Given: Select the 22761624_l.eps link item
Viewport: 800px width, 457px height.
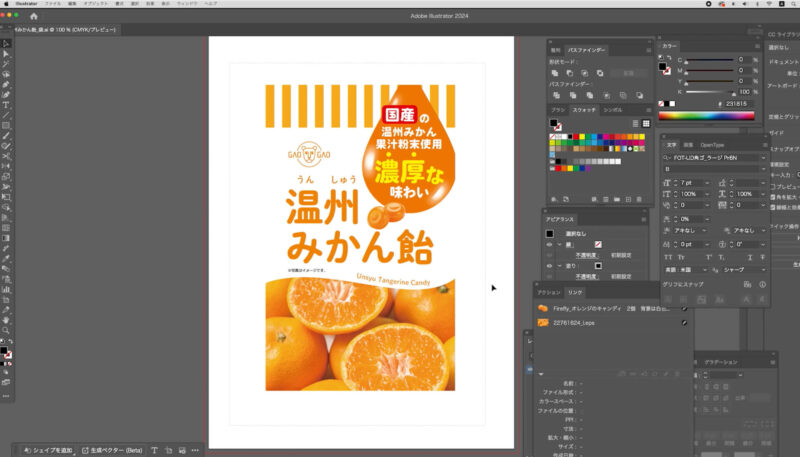Looking at the screenshot, I should [612, 323].
